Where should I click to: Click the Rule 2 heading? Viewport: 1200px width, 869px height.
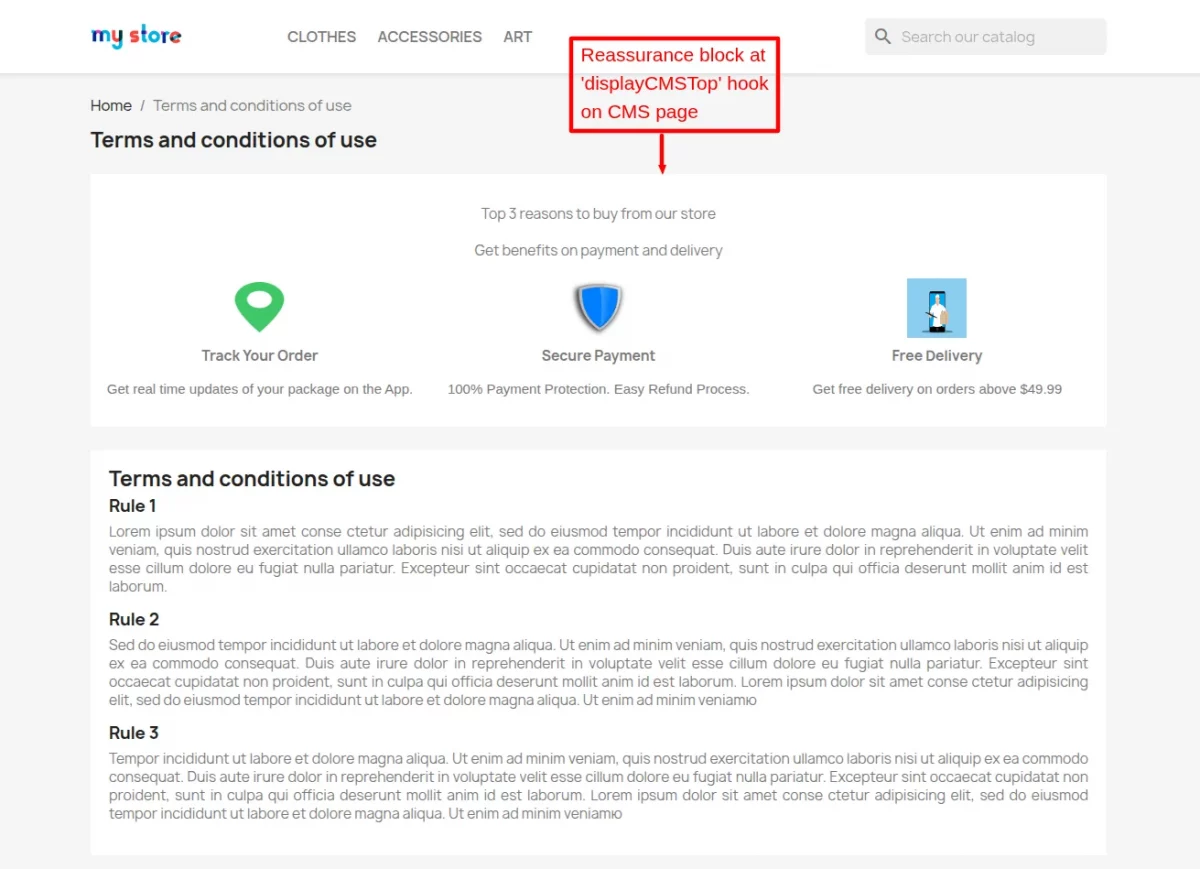pyautogui.click(x=134, y=620)
